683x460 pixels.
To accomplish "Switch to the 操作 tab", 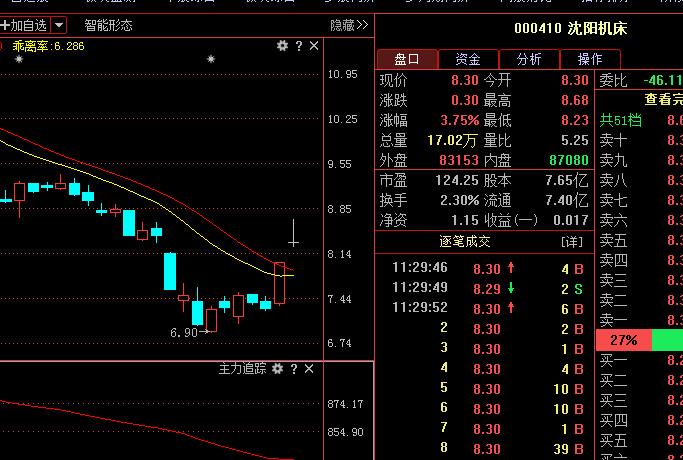I will tap(590, 59).
